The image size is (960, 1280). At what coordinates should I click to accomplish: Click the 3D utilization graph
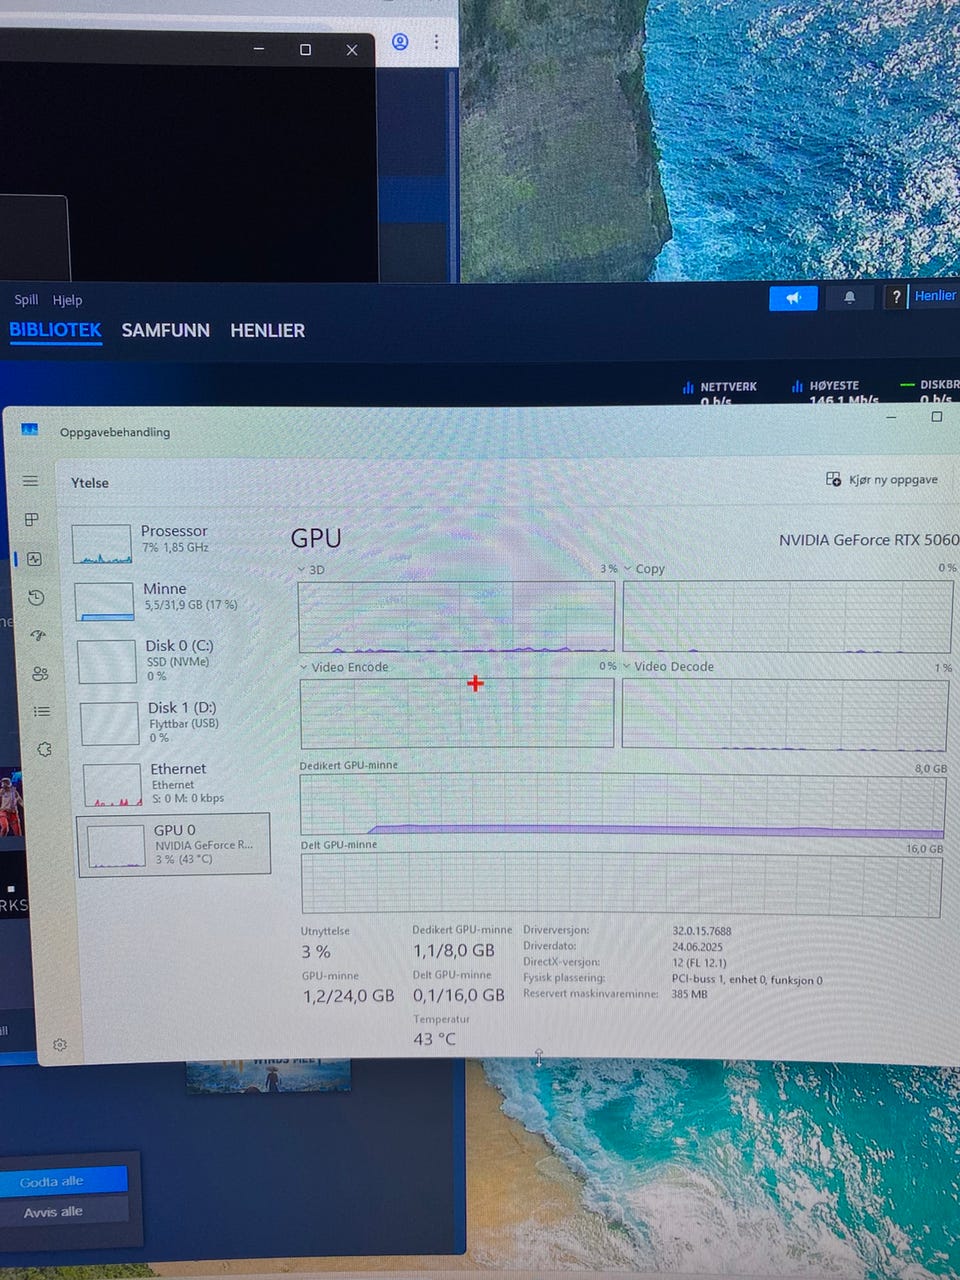tap(457, 616)
